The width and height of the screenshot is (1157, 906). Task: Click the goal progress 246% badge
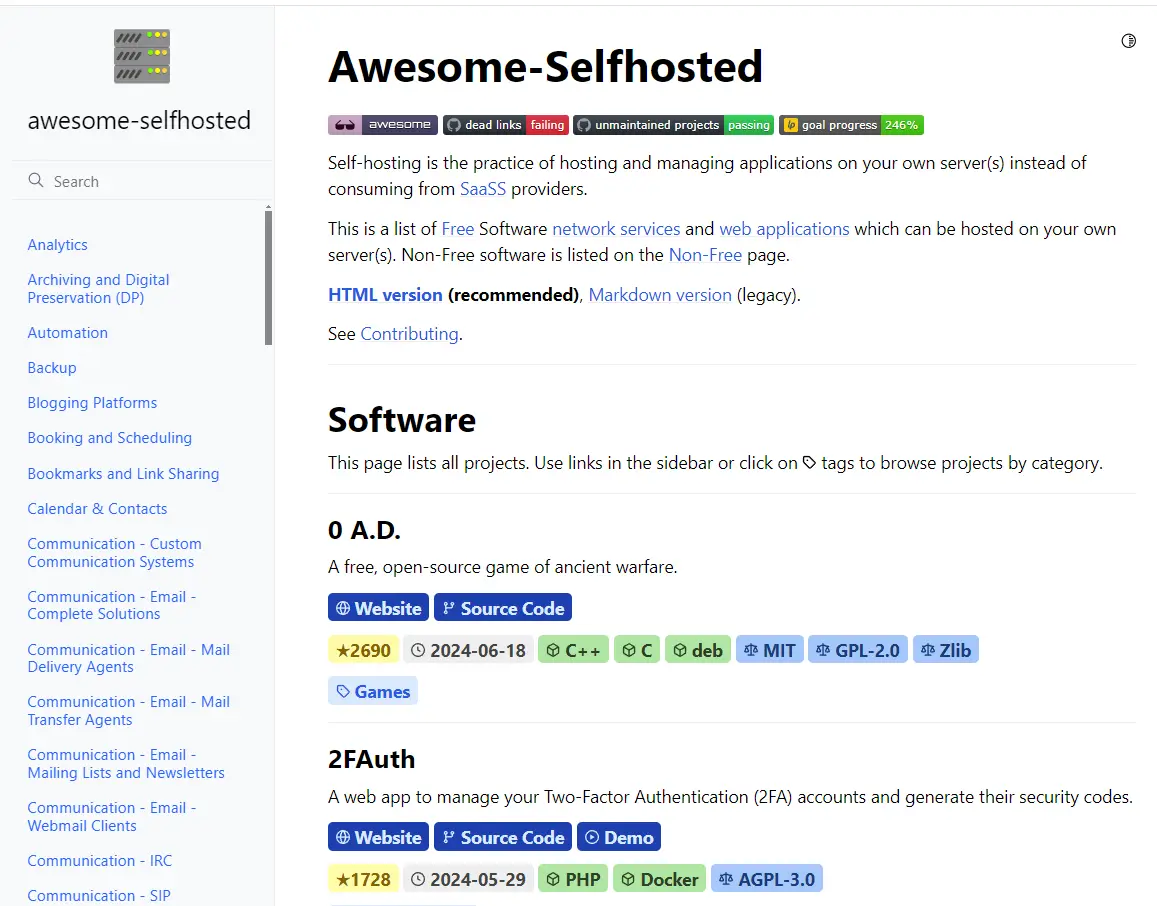pos(850,125)
